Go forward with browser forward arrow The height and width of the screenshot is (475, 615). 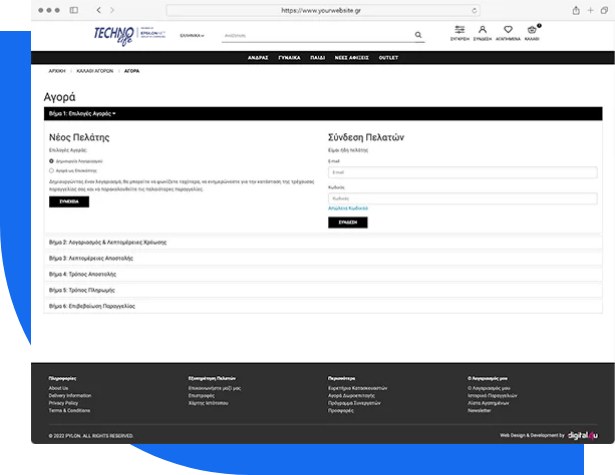(x=112, y=10)
